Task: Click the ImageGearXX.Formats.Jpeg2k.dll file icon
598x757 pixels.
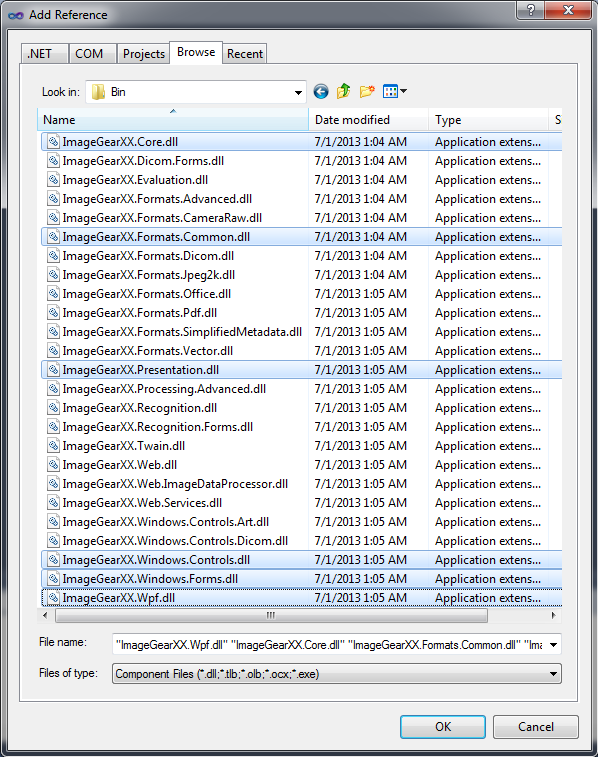Action: (x=54, y=275)
